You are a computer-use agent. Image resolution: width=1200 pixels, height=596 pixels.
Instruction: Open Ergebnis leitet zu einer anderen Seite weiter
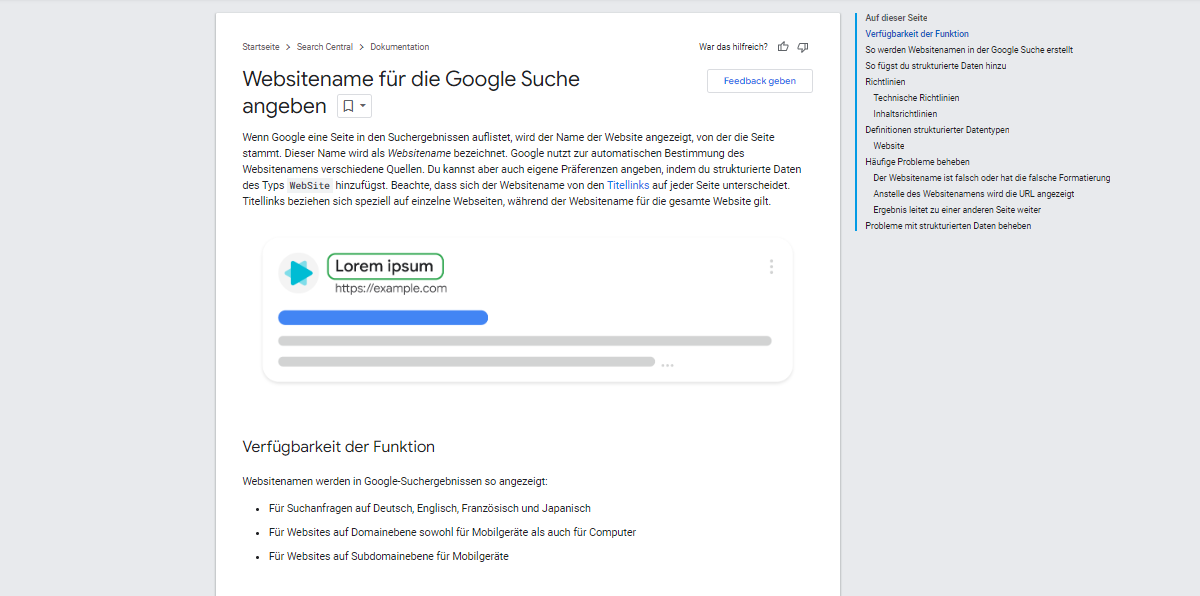[957, 210]
